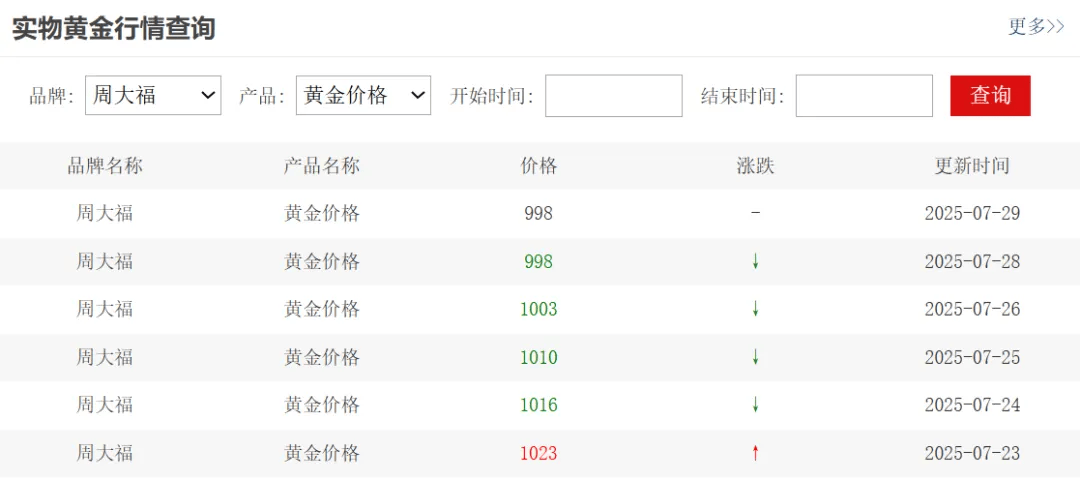Click the date 2025-07-24
This screenshot has height=480, width=1080.
pyautogui.click(x=972, y=405)
